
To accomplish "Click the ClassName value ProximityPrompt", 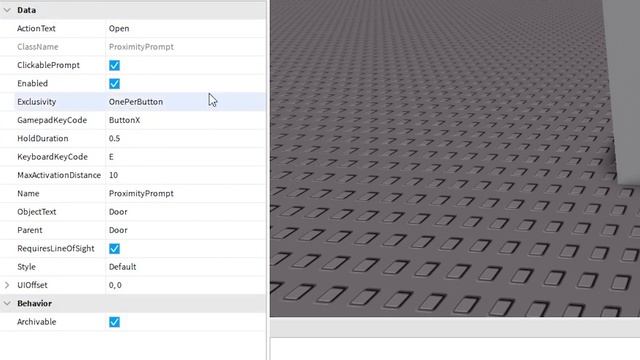I will tap(141, 47).
